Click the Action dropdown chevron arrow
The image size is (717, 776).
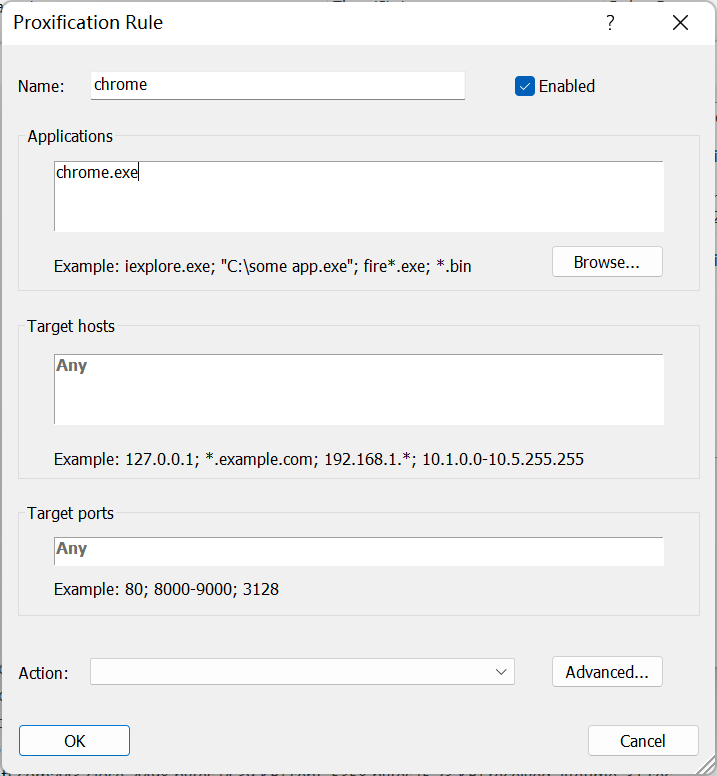pyautogui.click(x=501, y=672)
